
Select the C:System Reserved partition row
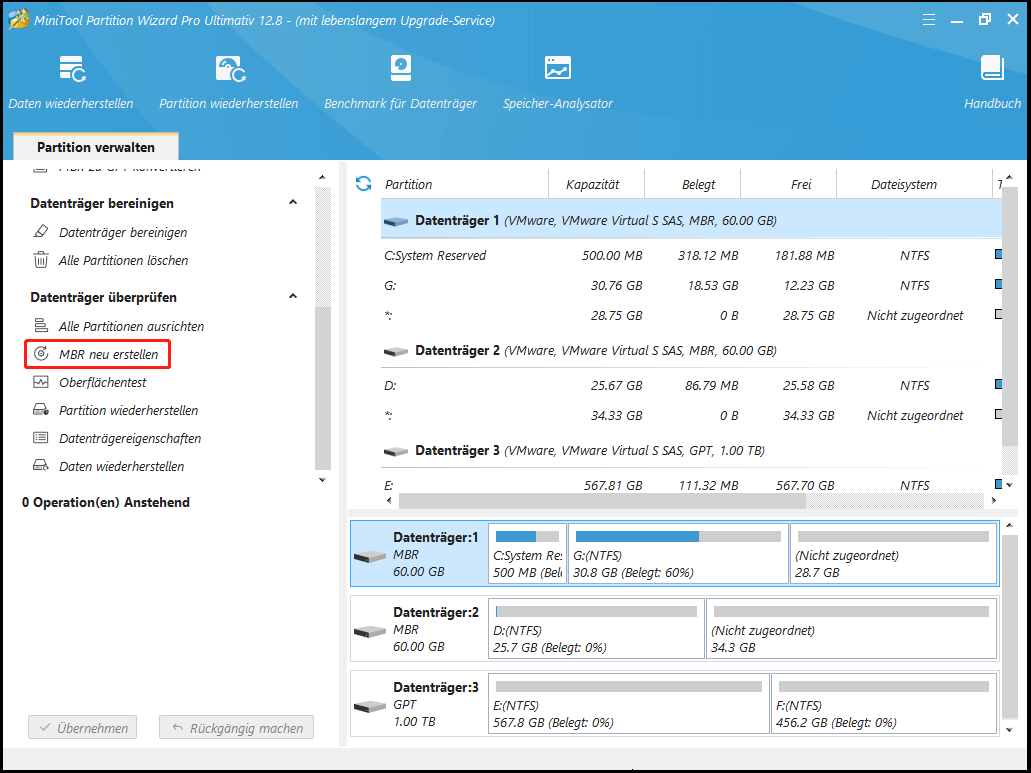692,255
